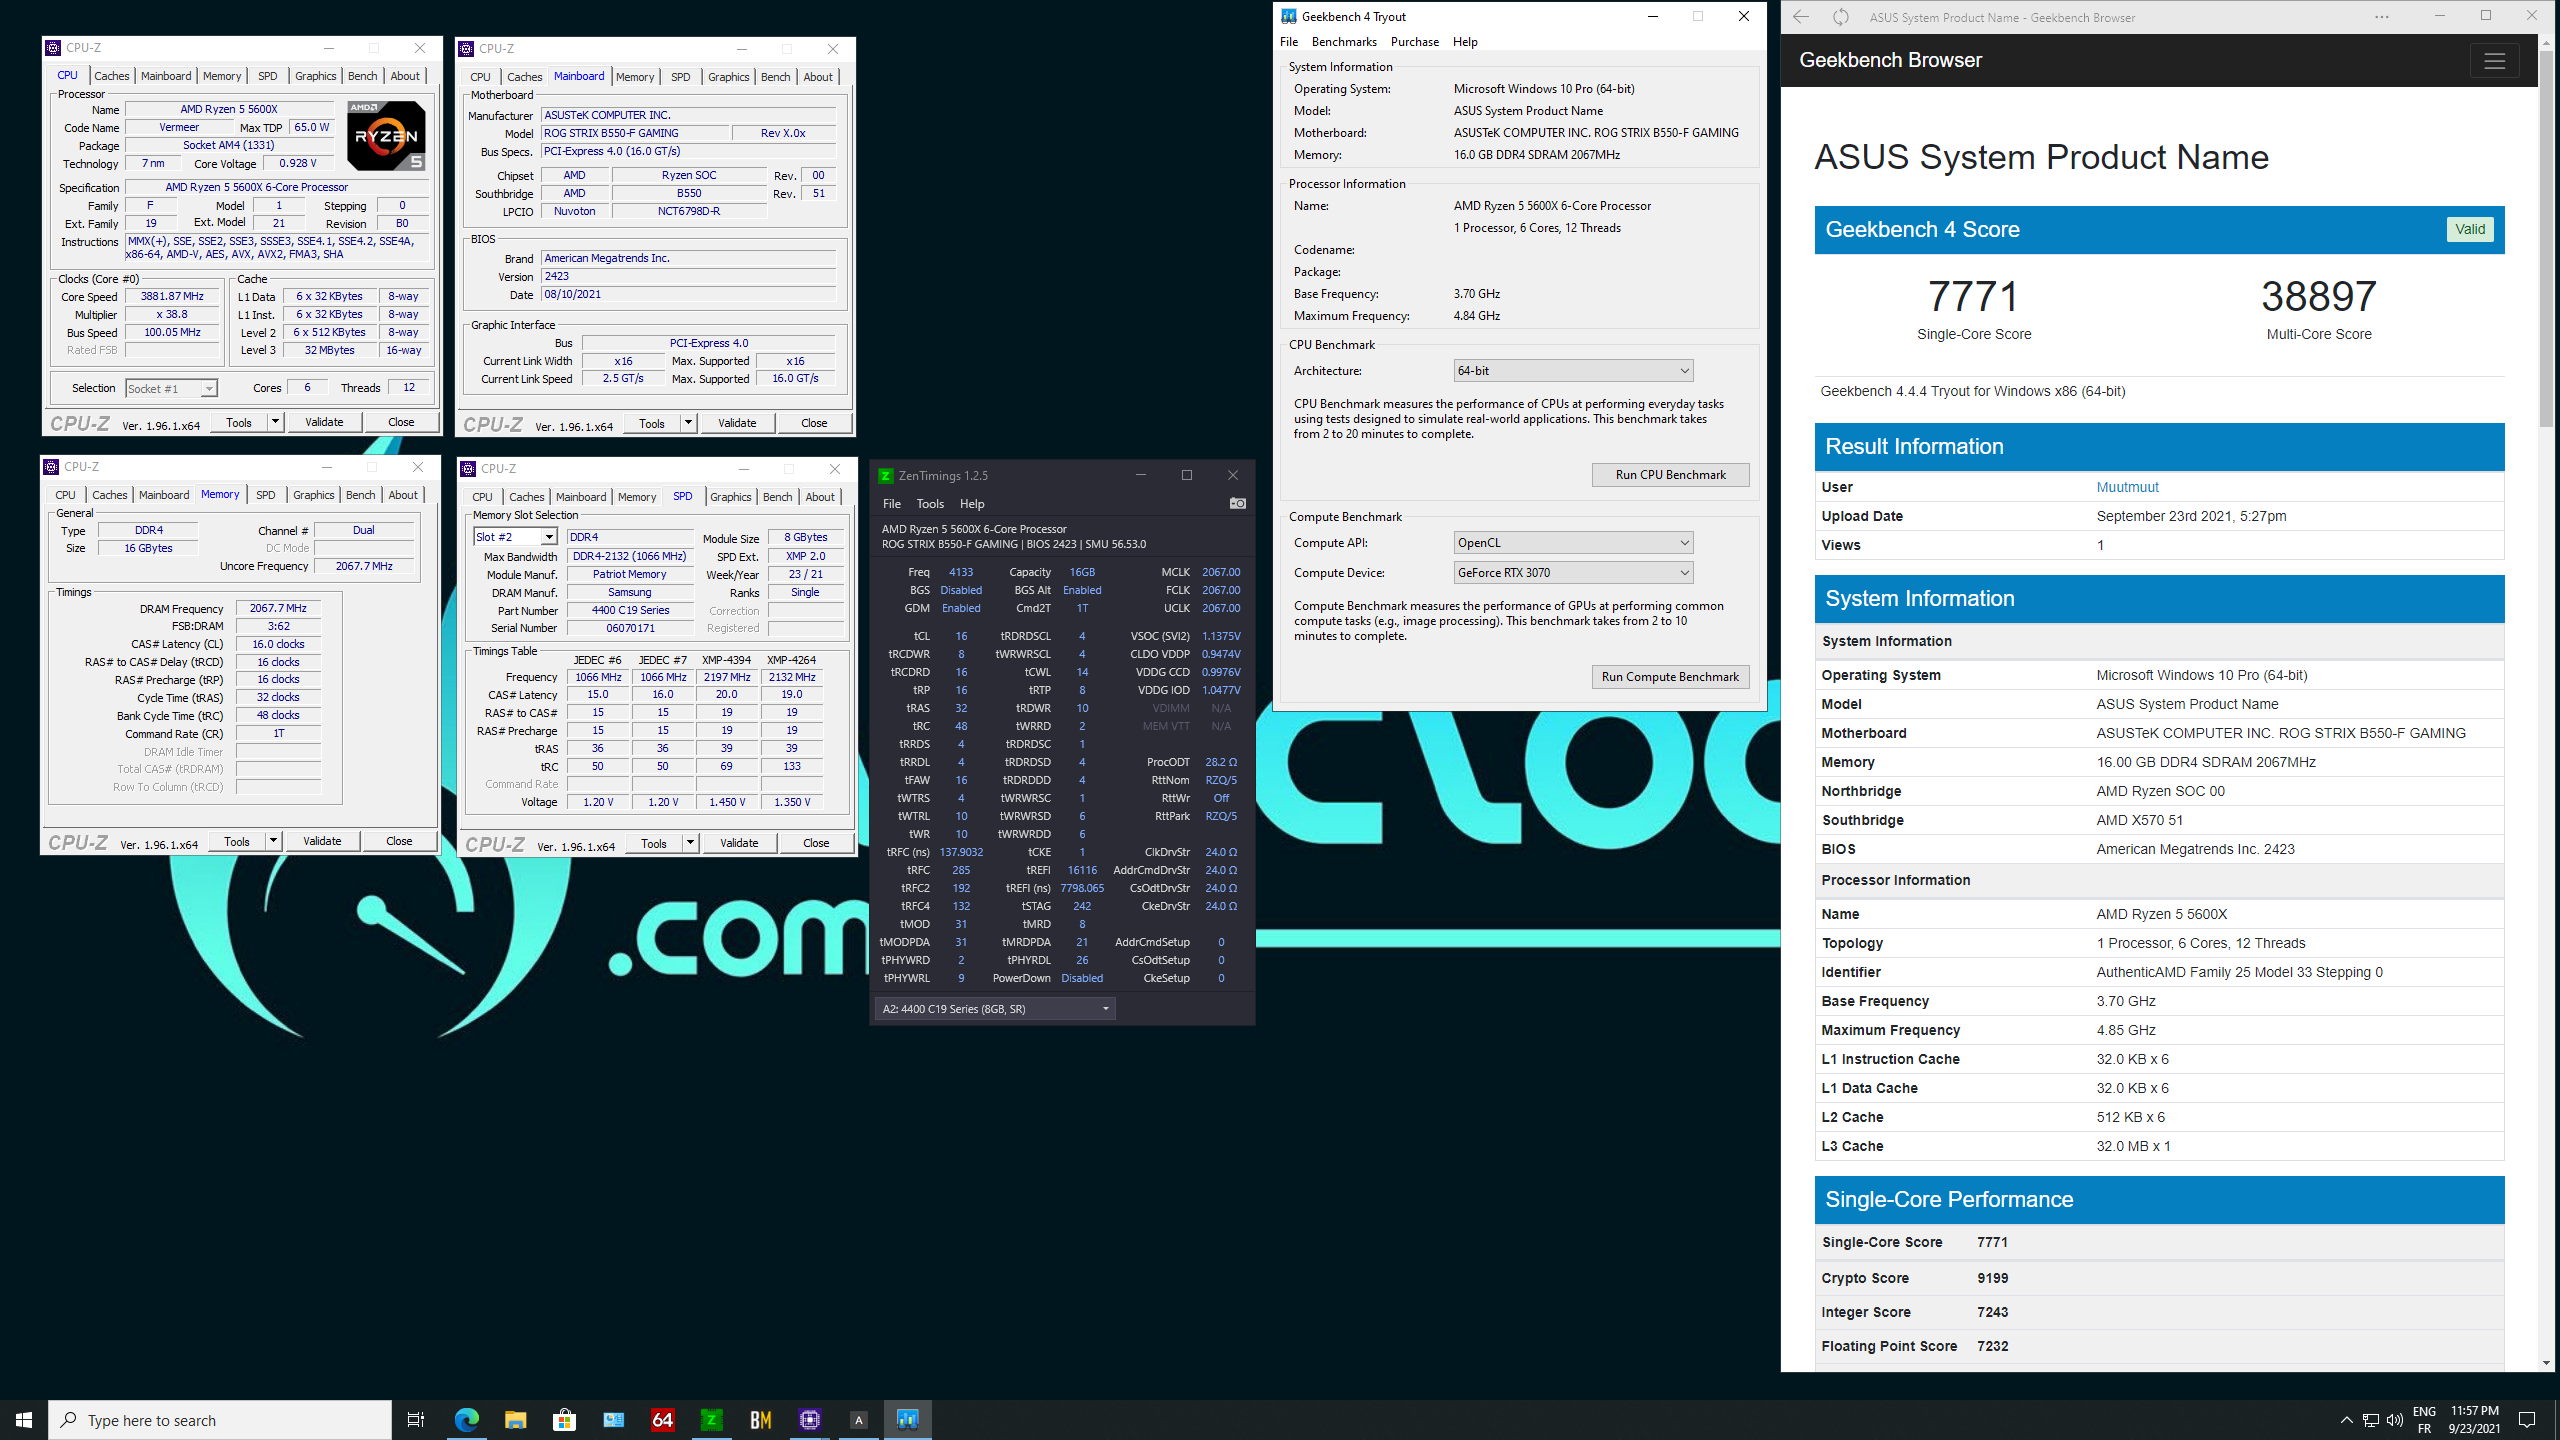Image resolution: width=2560 pixels, height=1440 pixels.
Task: Click the Help menu in Geekbench 4
Action: coord(1465,42)
